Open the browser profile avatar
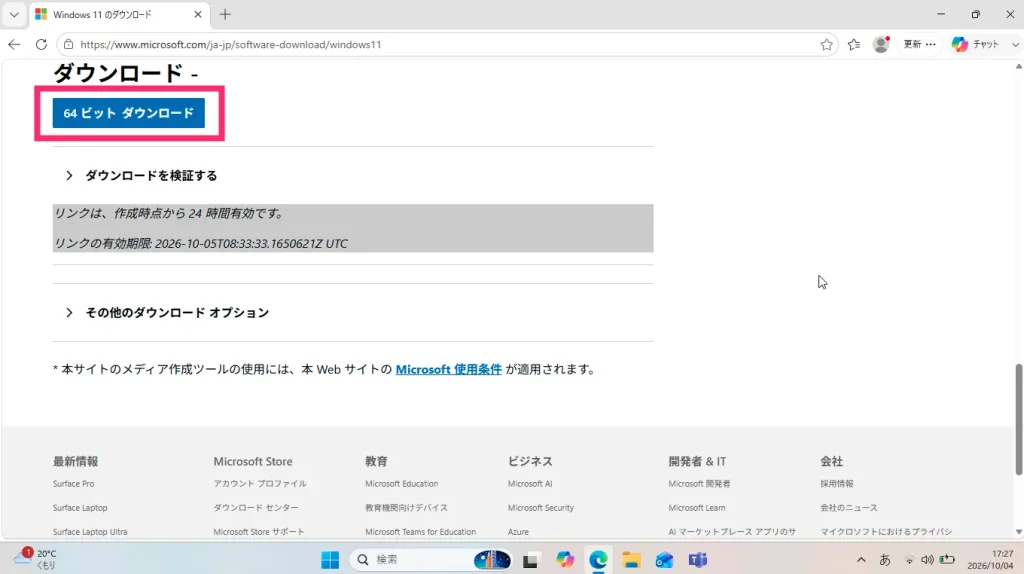The width and height of the screenshot is (1024, 574). pos(881,44)
